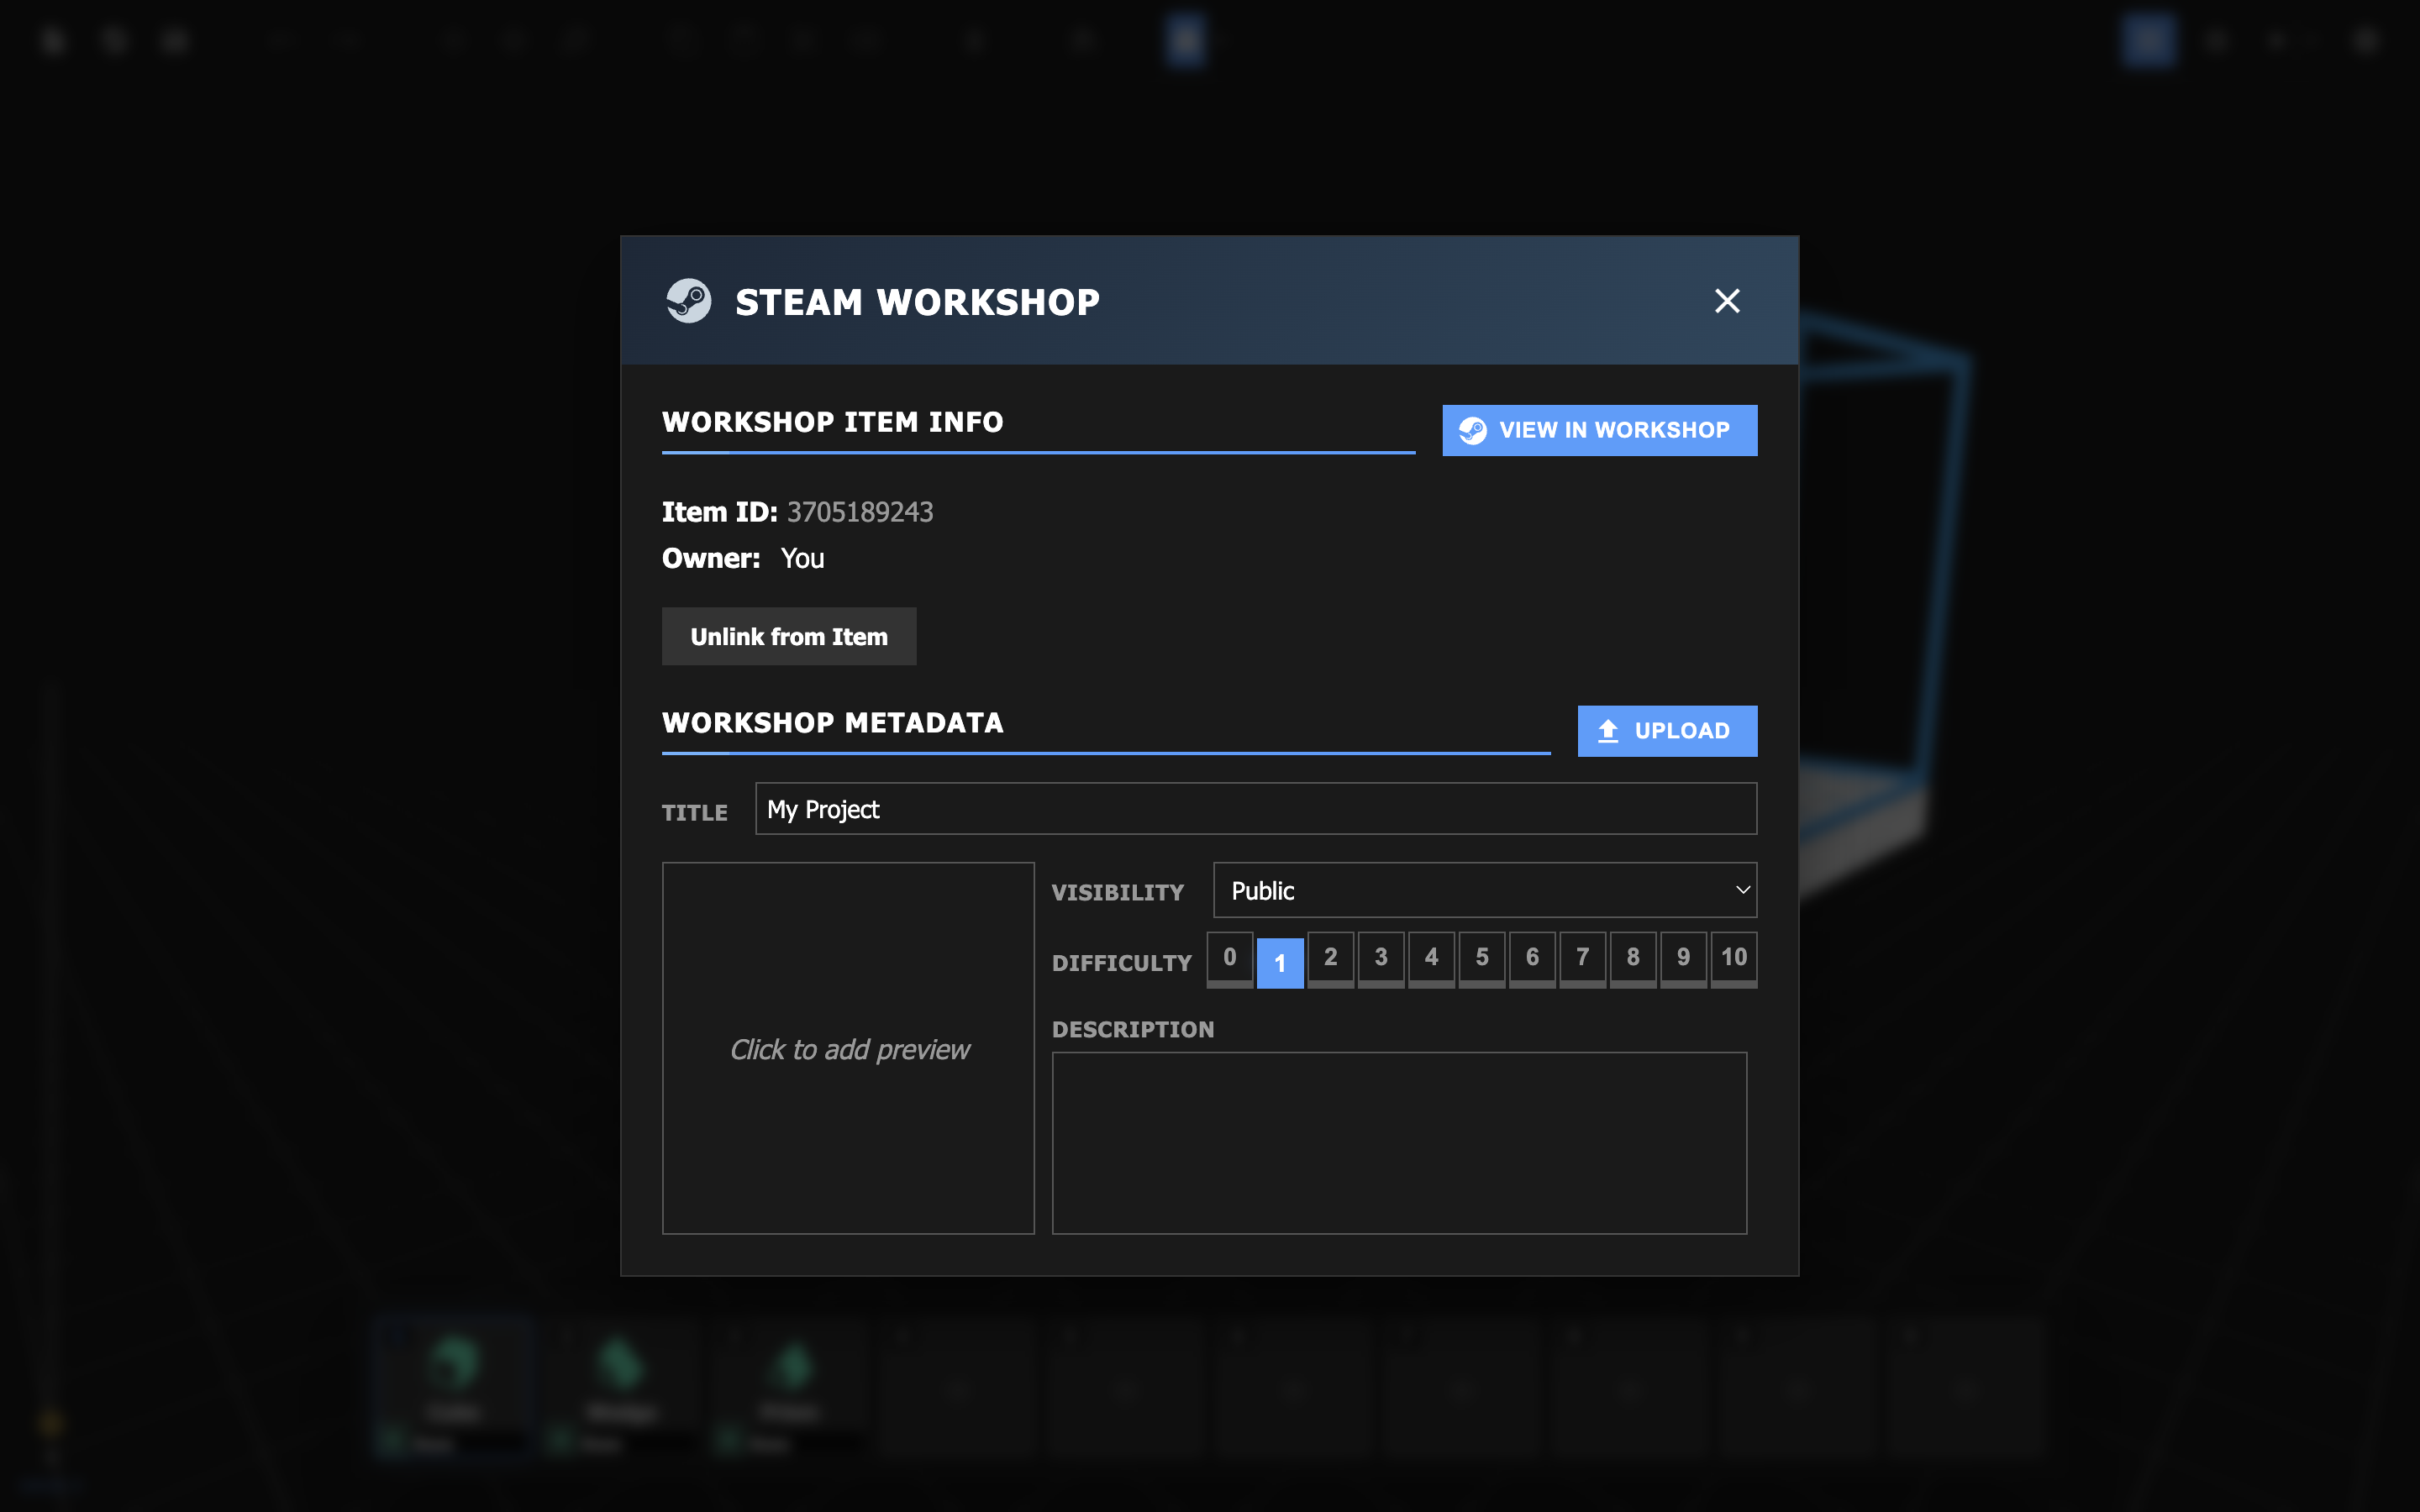The width and height of the screenshot is (2420, 1512).
Task: Choose difficulty level 7
Action: [1582, 960]
